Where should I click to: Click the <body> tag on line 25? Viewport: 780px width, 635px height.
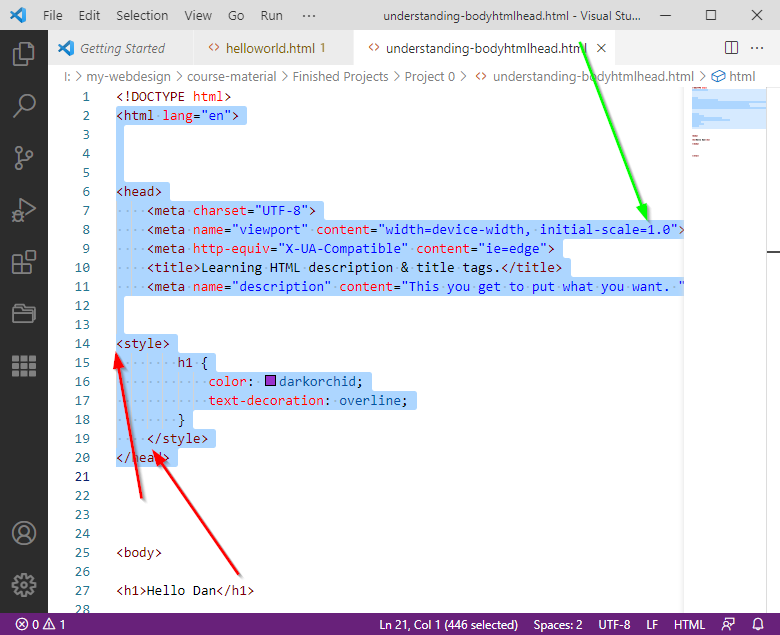139,552
